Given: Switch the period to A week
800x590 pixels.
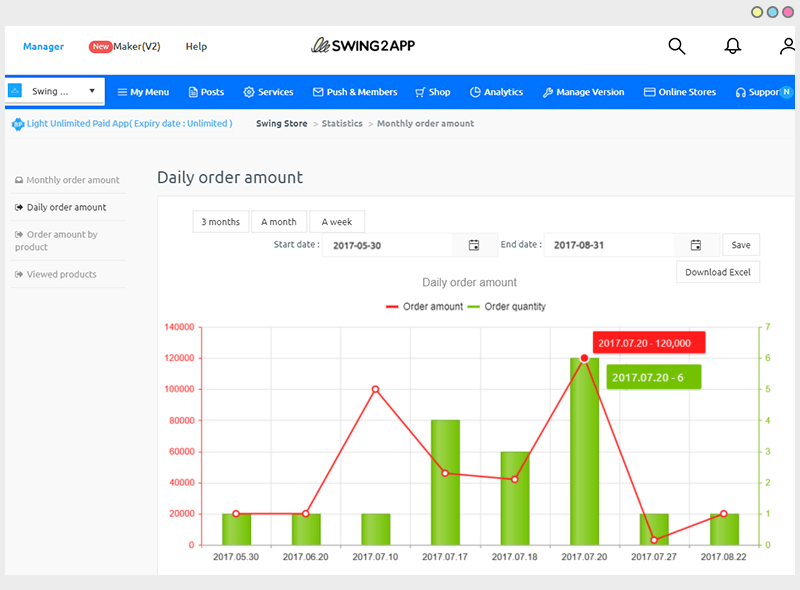Looking at the screenshot, I should 336,221.
